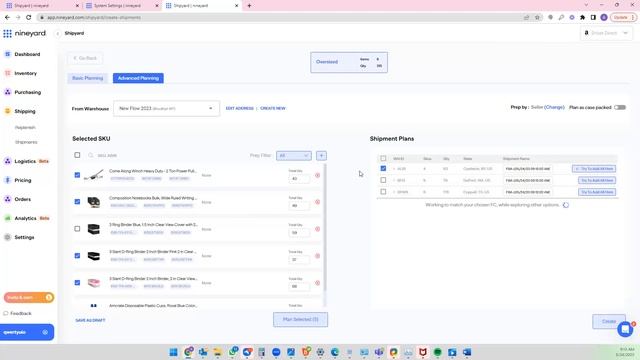The image size is (640, 360).
Task: Click the Plan Selected button
Action: click(300, 320)
